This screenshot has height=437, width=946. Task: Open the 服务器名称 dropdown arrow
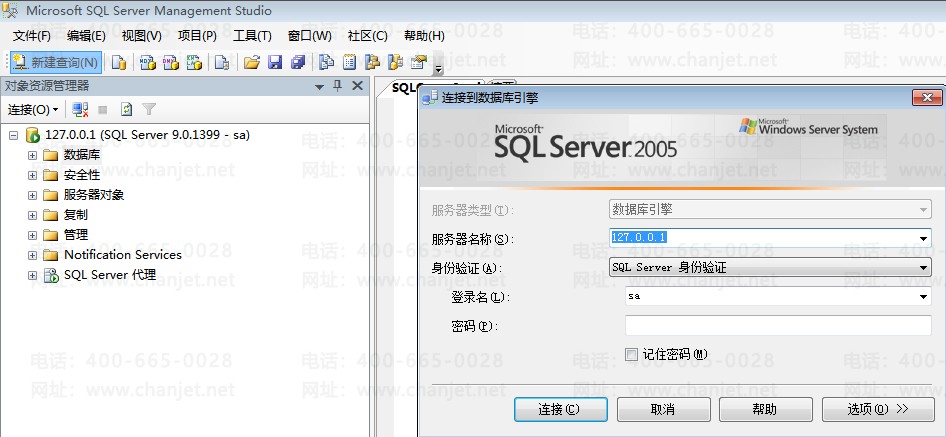pos(923,238)
